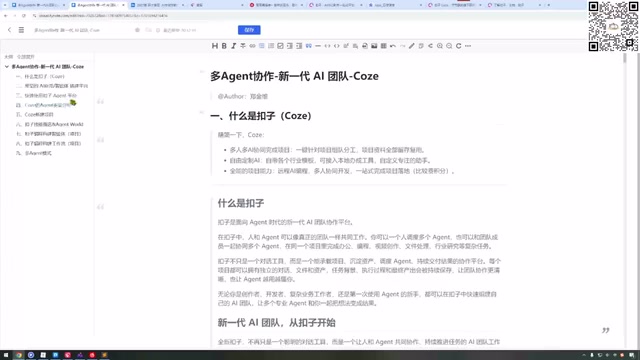
Task: Jump to outline item 四 about Coze Agent
Action: (x=43, y=105)
